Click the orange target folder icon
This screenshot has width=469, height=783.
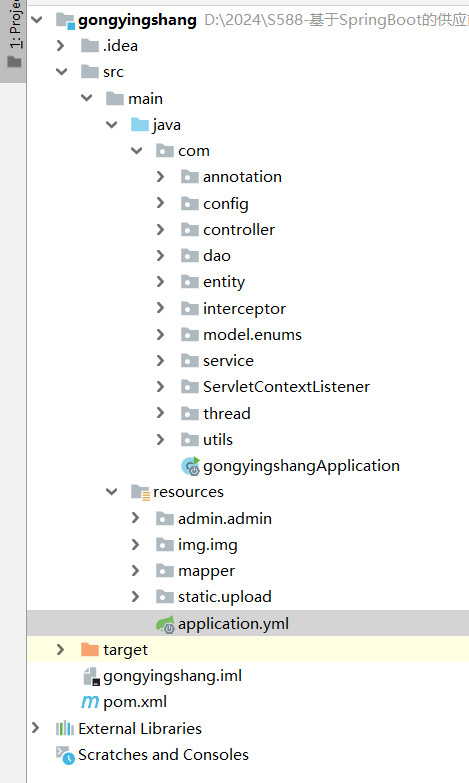pos(90,649)
